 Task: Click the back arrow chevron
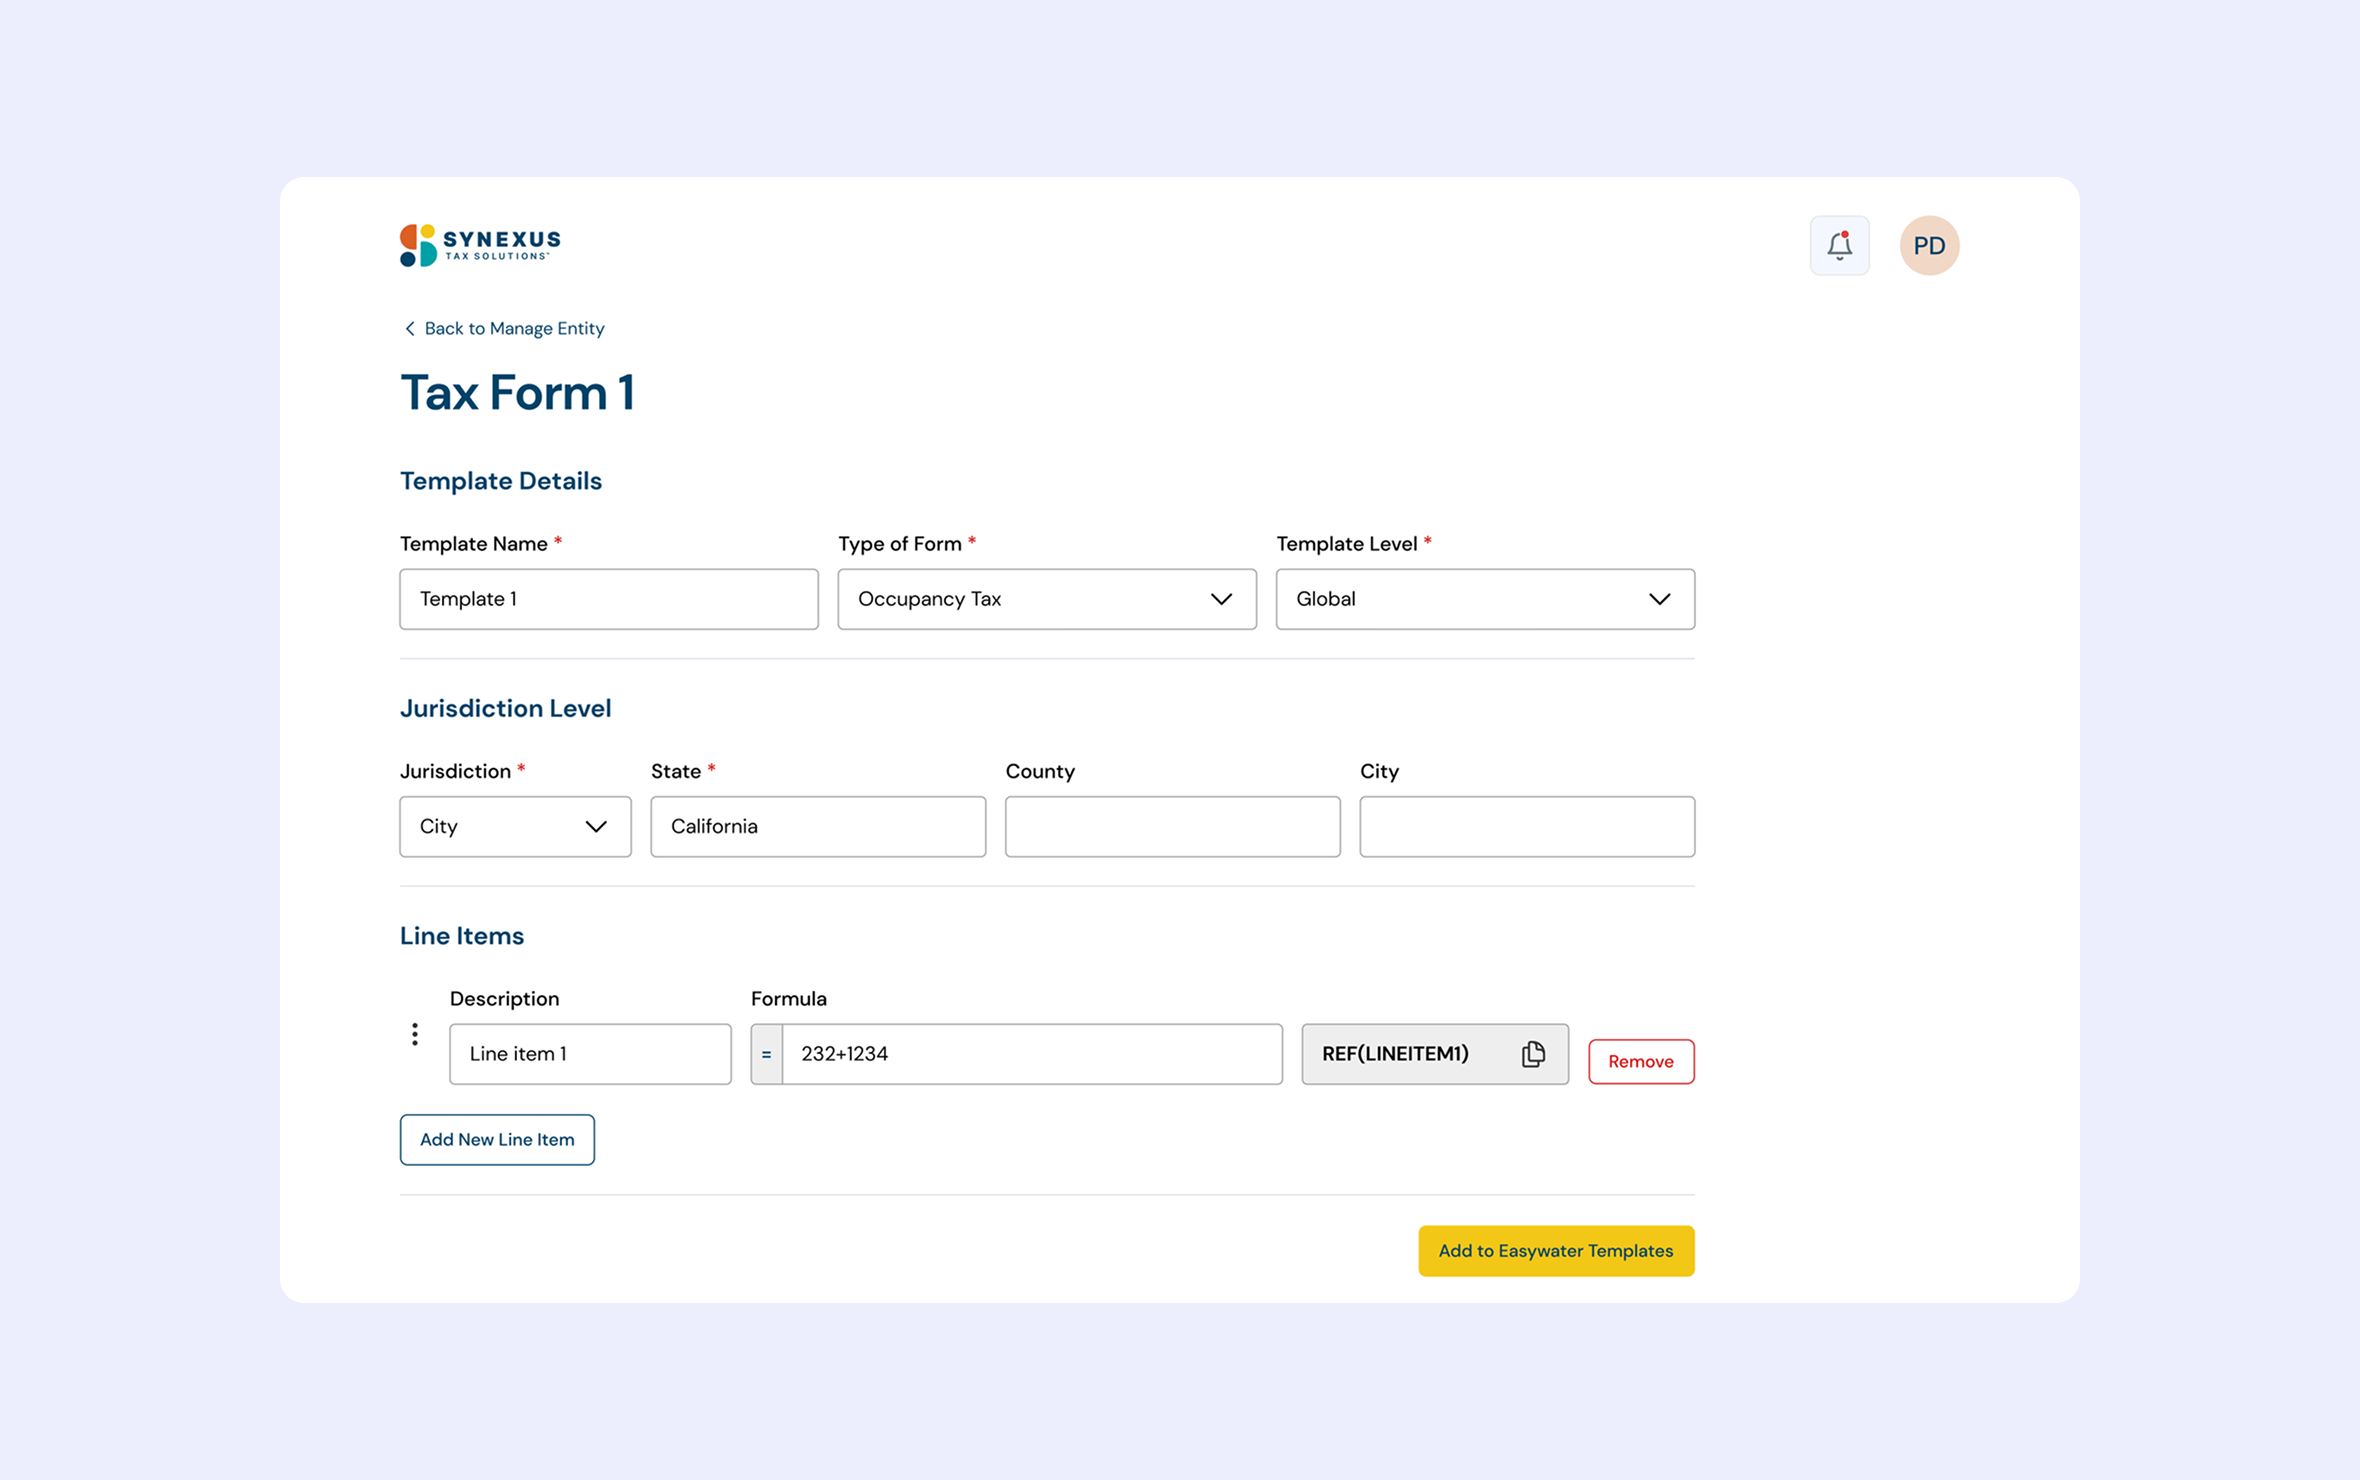click(x=409, y=329)
